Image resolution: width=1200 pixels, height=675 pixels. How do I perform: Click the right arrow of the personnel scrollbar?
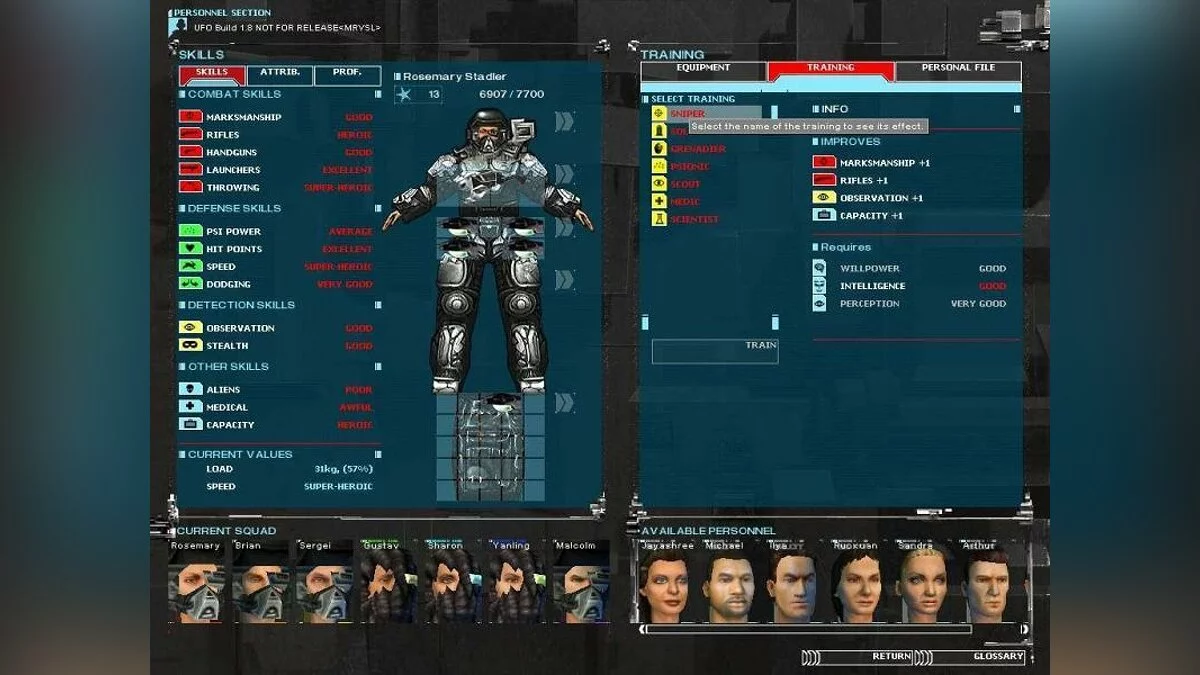pyautogui.click(x=1024, y=630)
